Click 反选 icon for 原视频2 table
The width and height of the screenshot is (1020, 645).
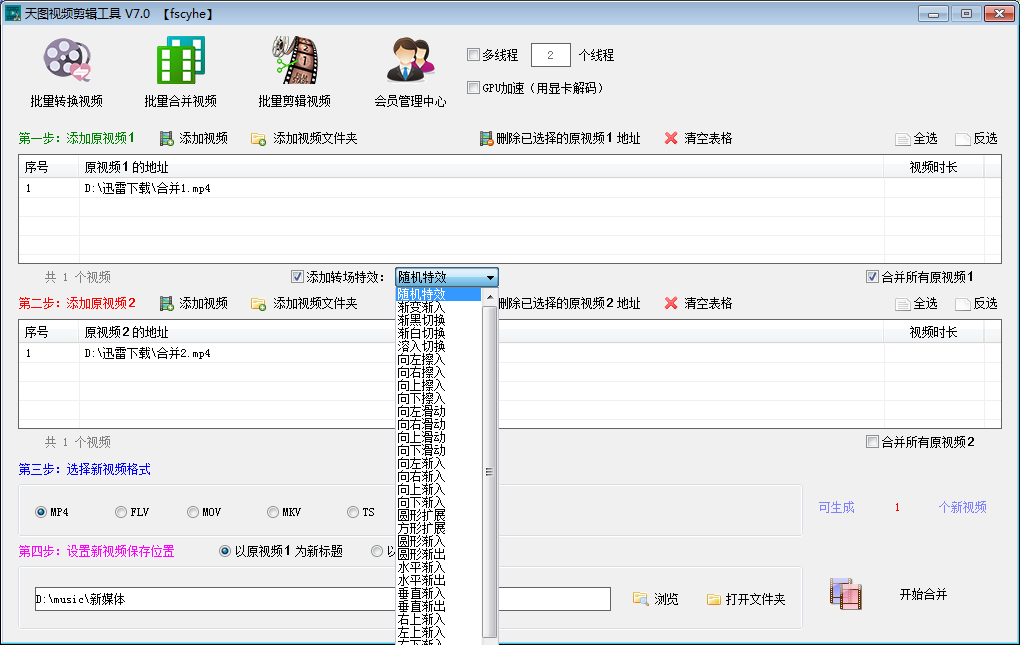click(x=962, y=304)
